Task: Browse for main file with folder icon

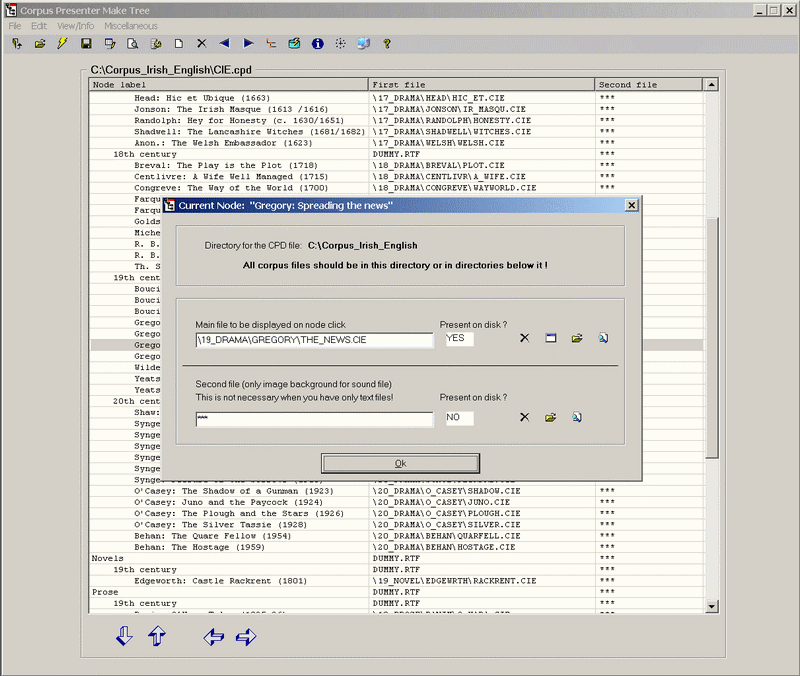Action: click(x=577, y=339)
